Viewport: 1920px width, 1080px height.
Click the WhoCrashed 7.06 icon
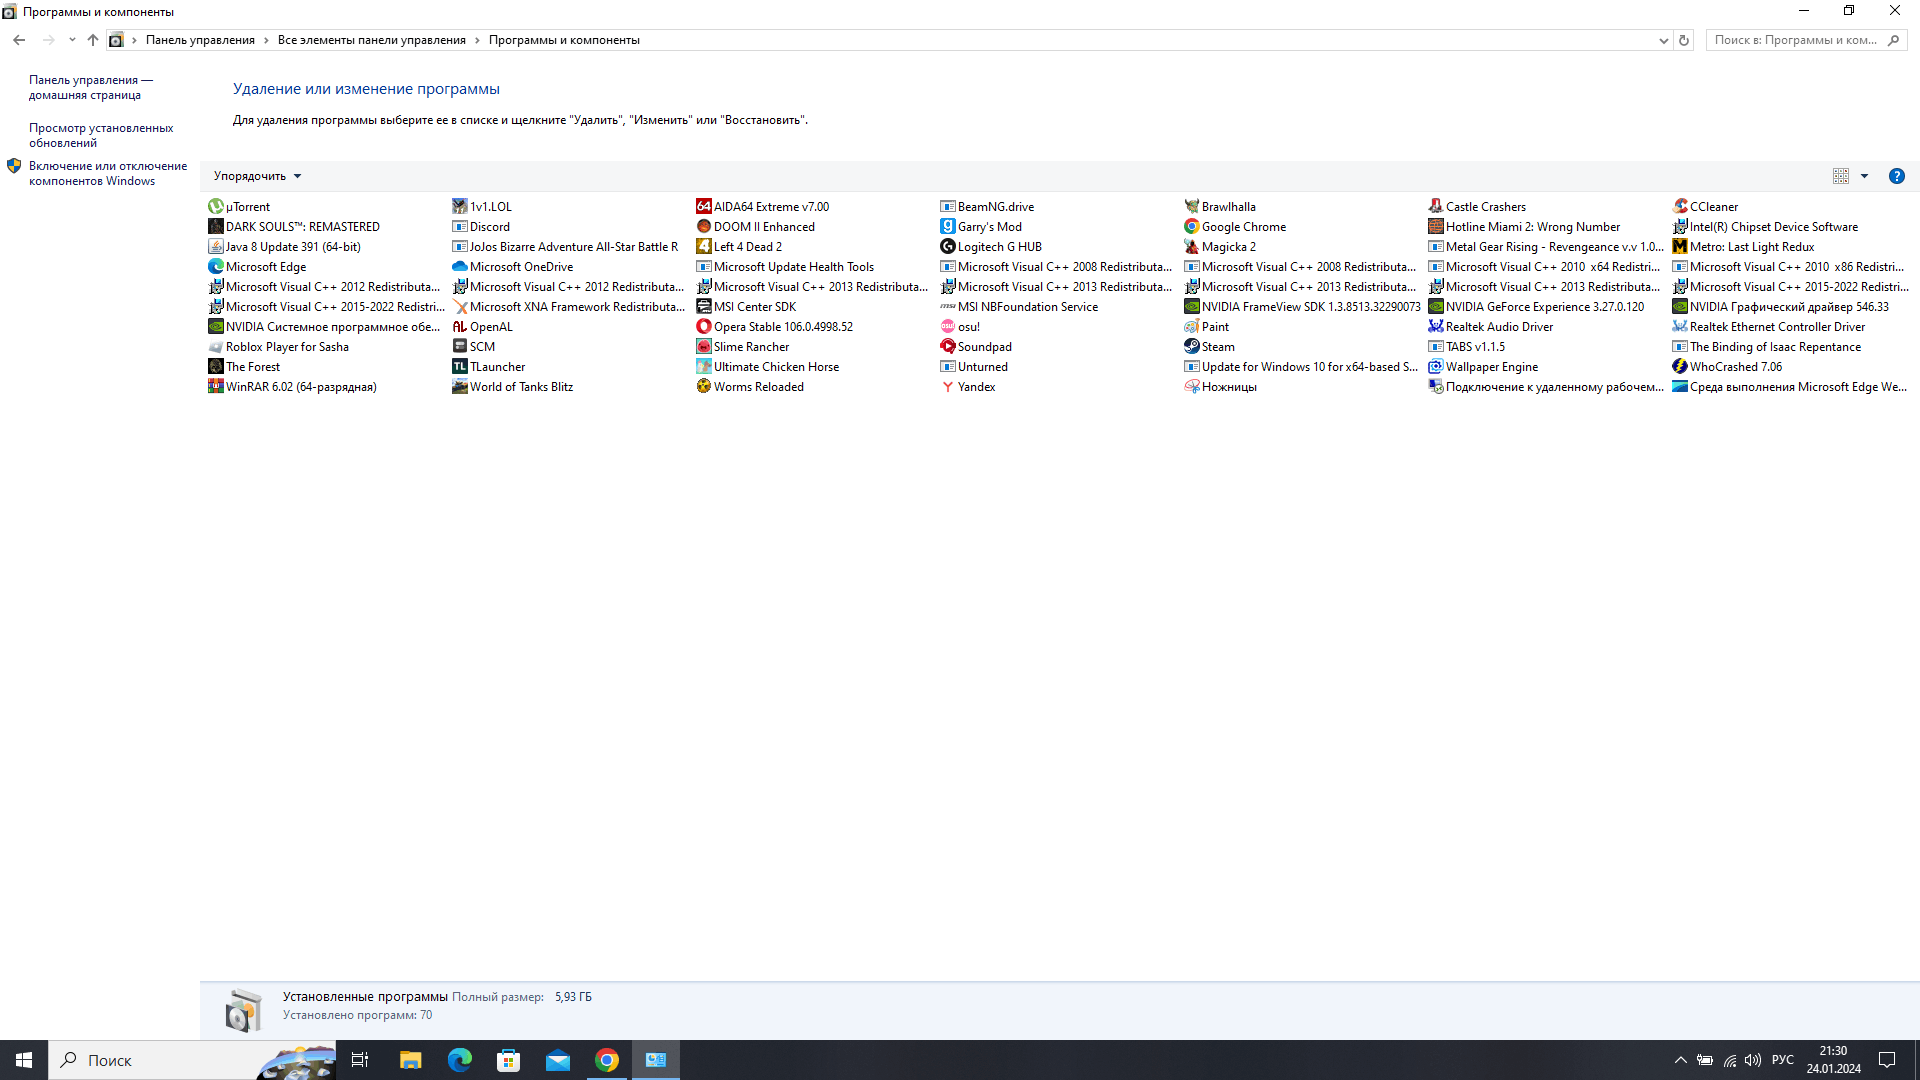1679,367
